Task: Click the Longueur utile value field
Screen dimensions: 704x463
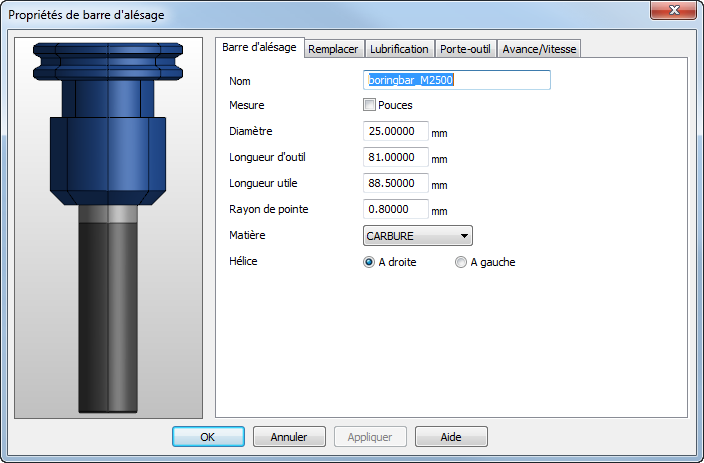Action: point(396,183)
